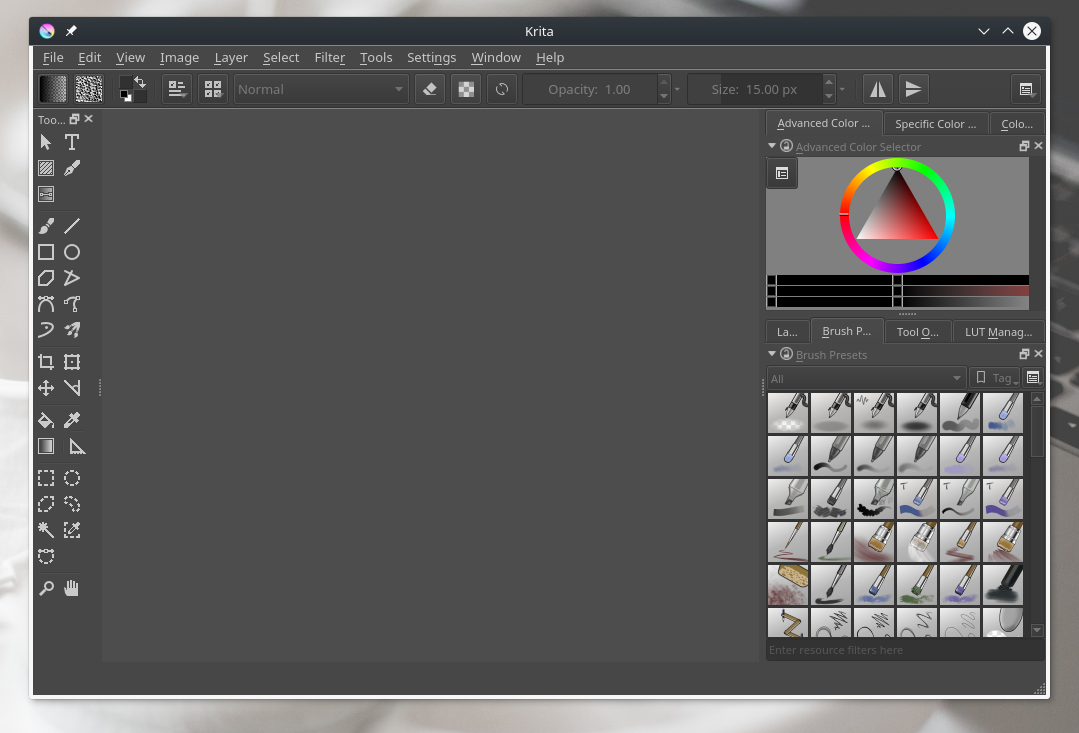
Task: Open the Layer menu
Action: [x=231, y=58]
